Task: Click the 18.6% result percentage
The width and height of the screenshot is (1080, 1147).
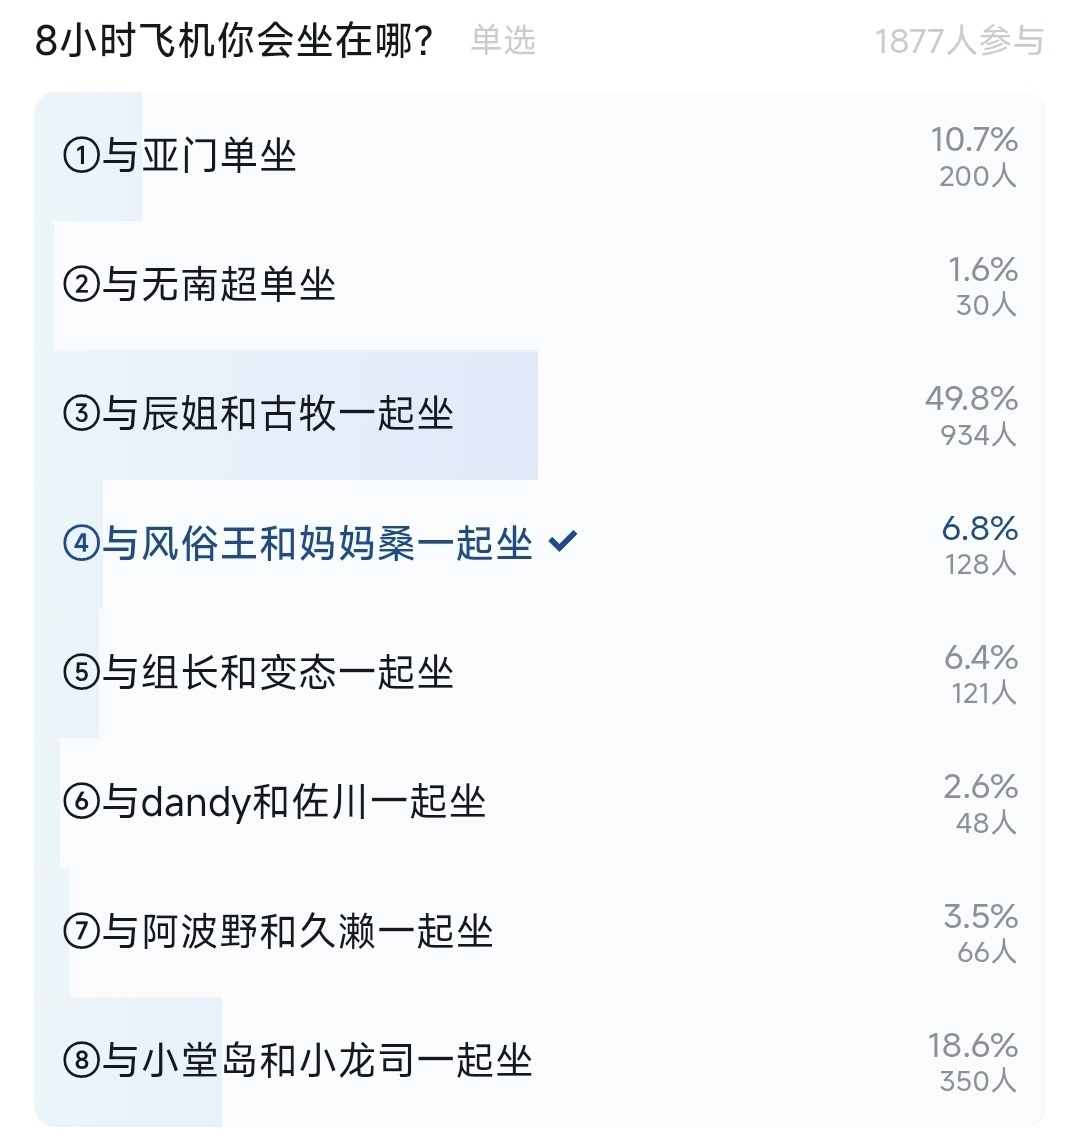Action: pyautogui.click(x=972, y=1046)
